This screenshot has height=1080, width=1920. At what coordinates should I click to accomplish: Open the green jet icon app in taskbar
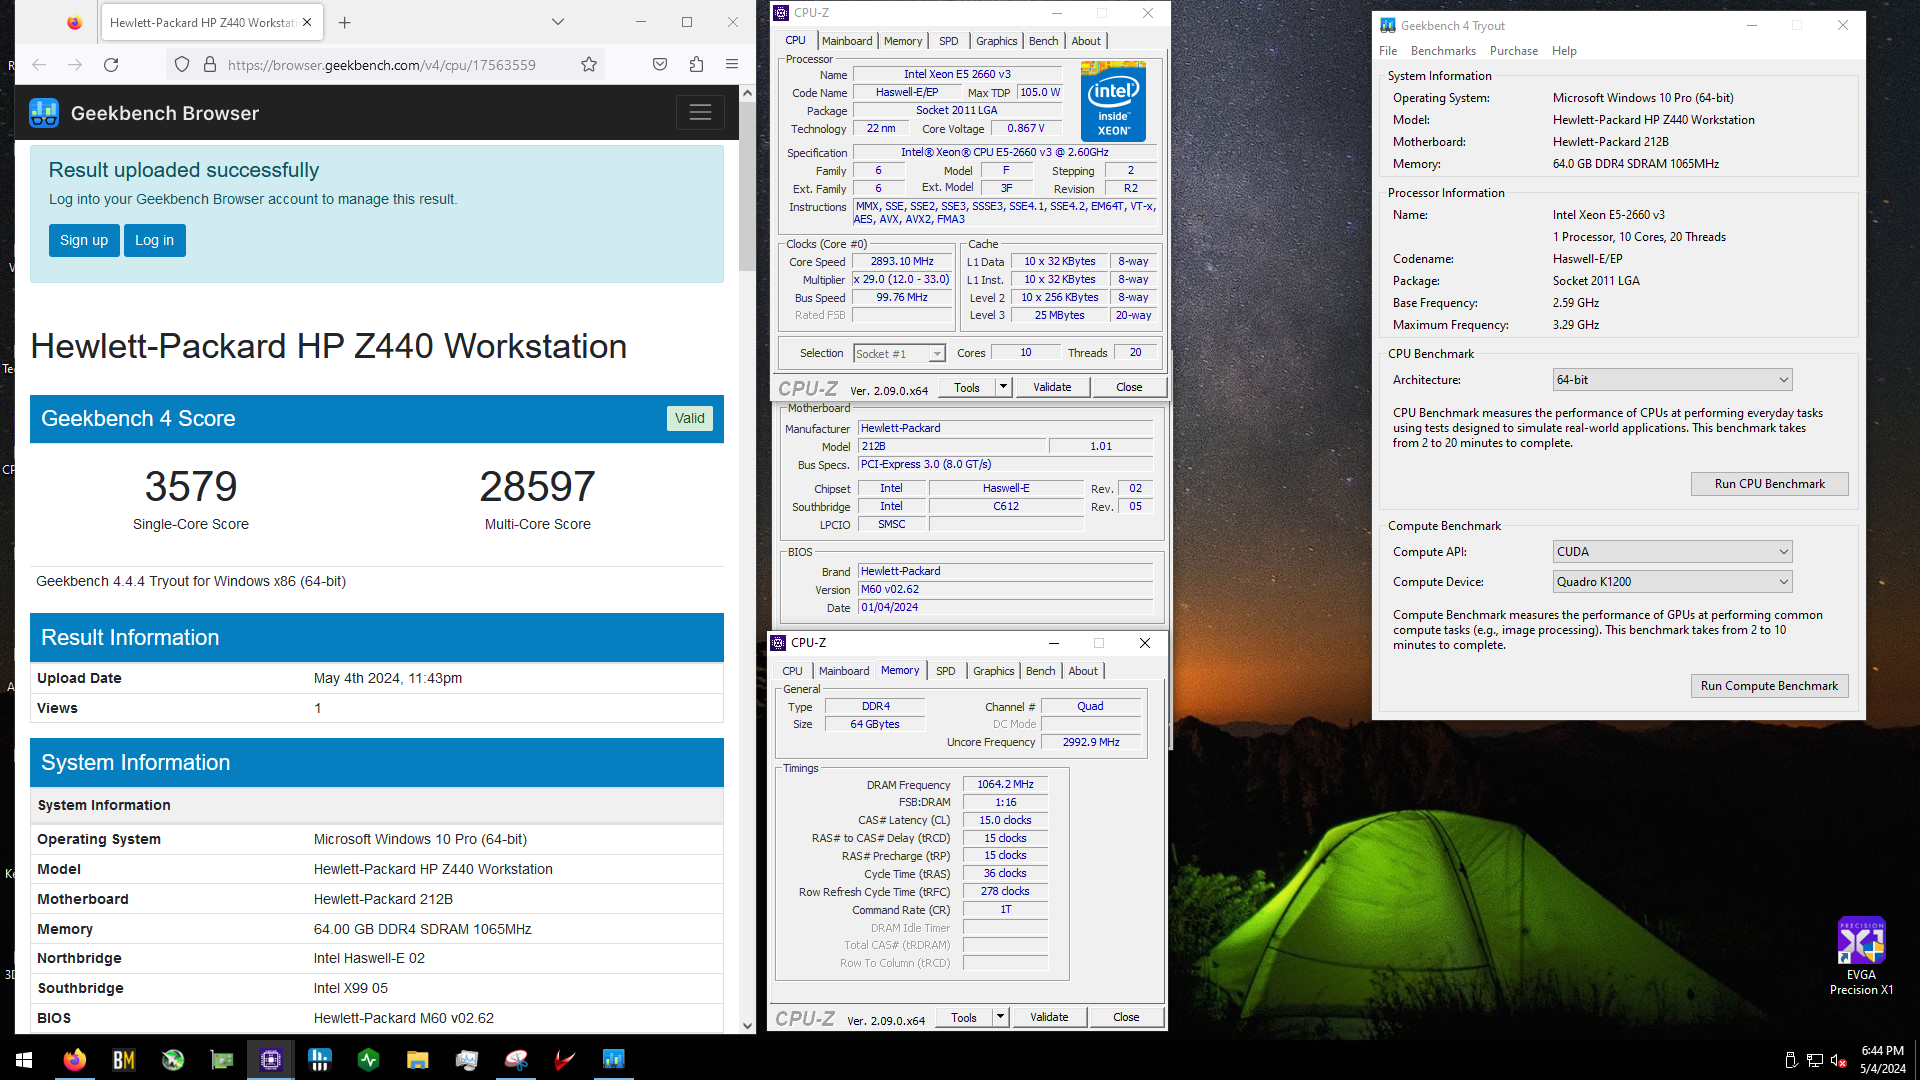tap(173, 1060)
